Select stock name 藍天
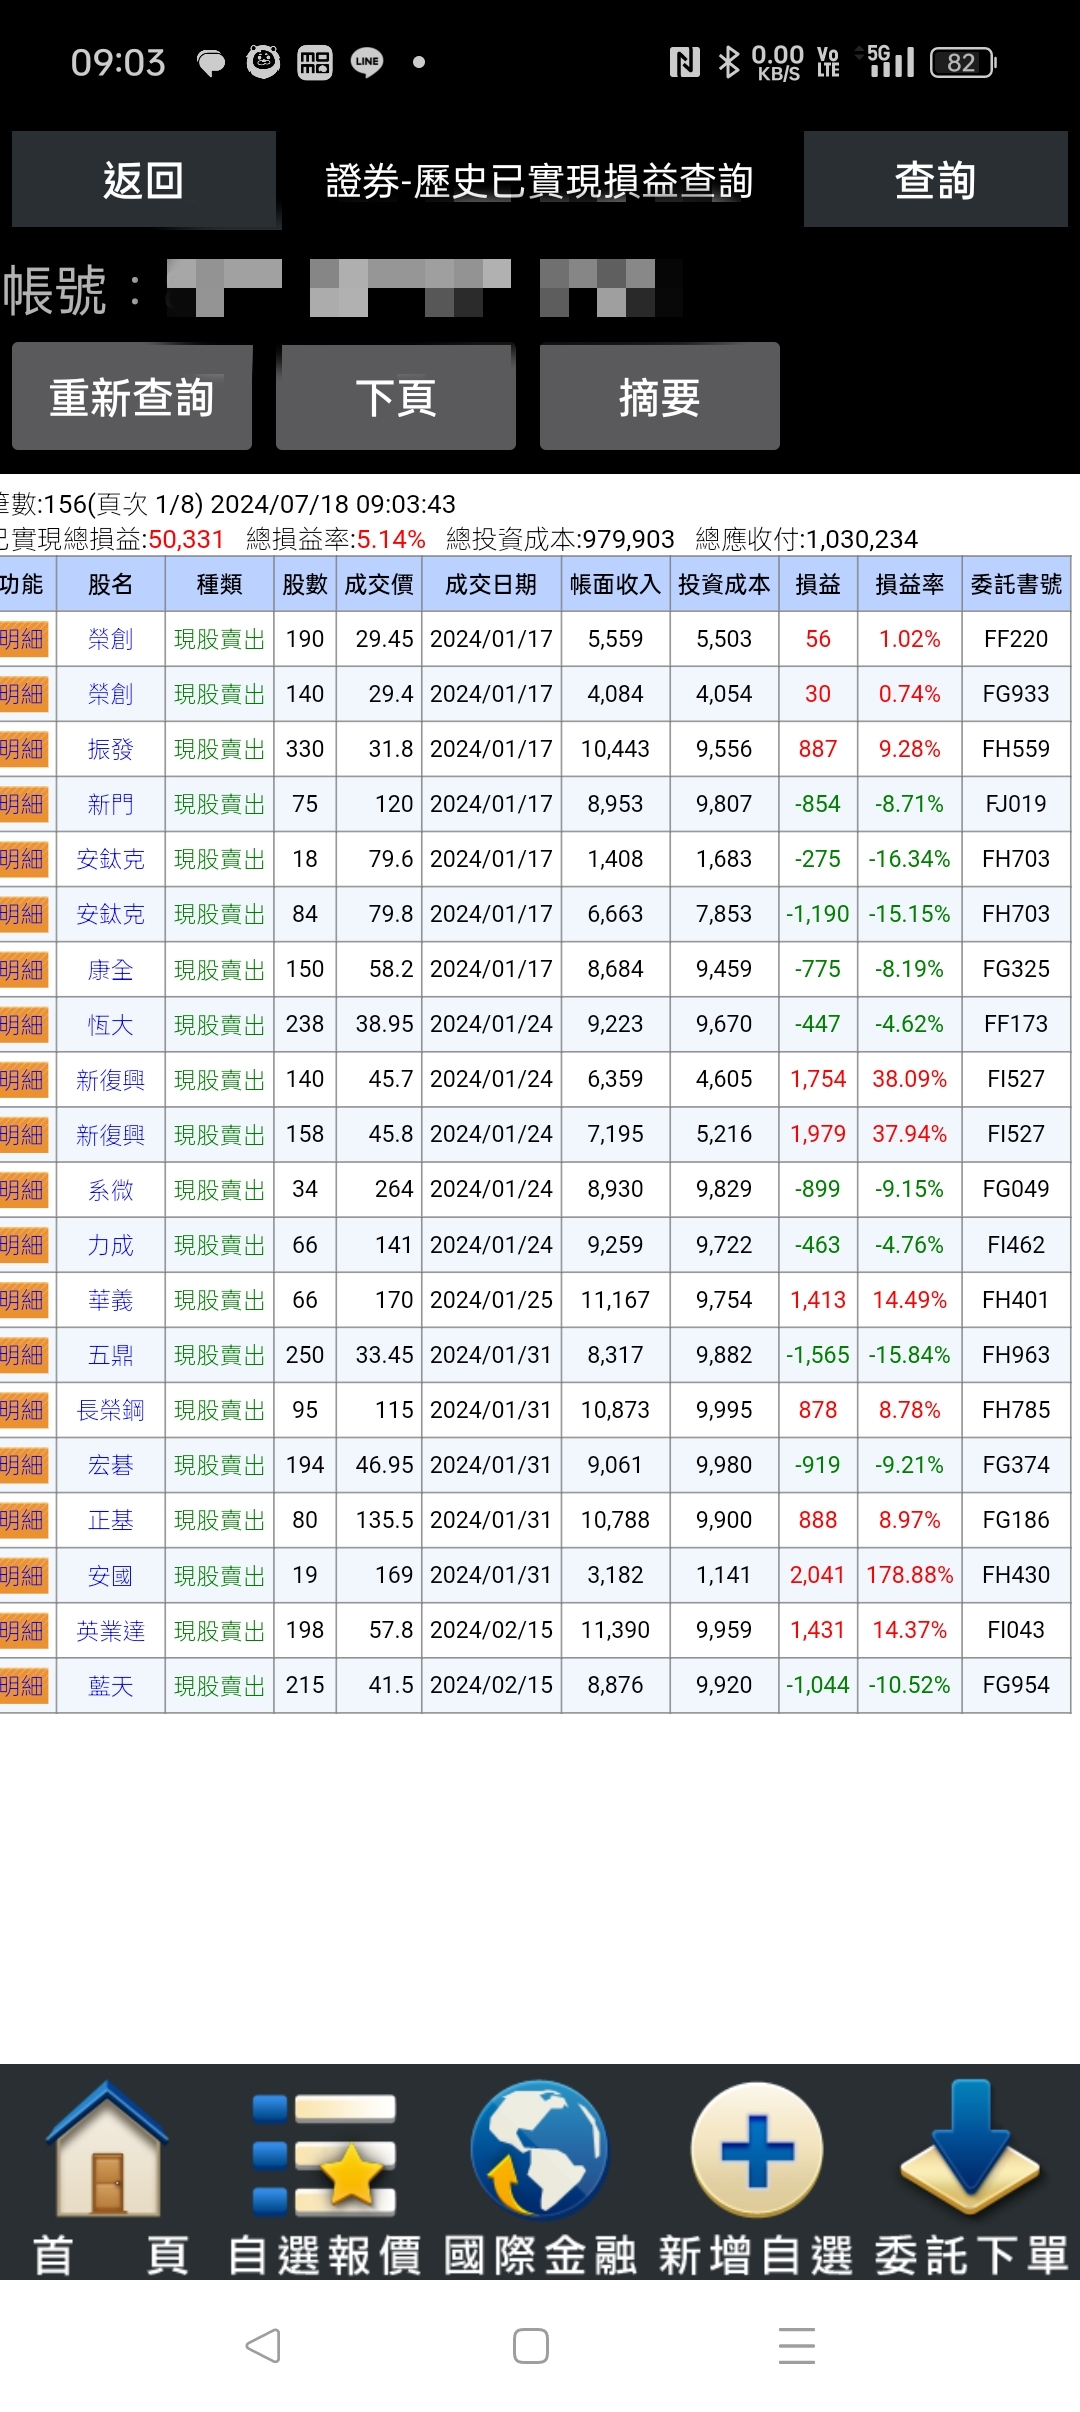The image size is (1080, 2412). [110, 1685]
